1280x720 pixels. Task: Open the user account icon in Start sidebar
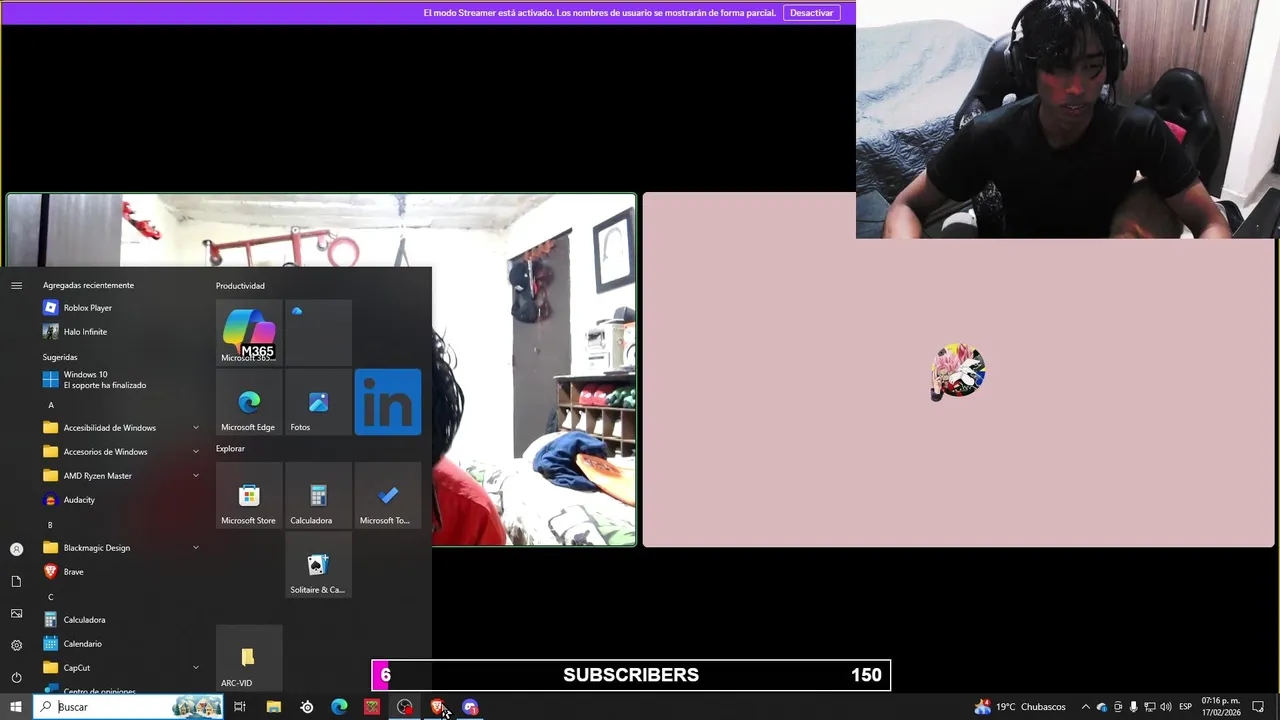coord(16,549)
